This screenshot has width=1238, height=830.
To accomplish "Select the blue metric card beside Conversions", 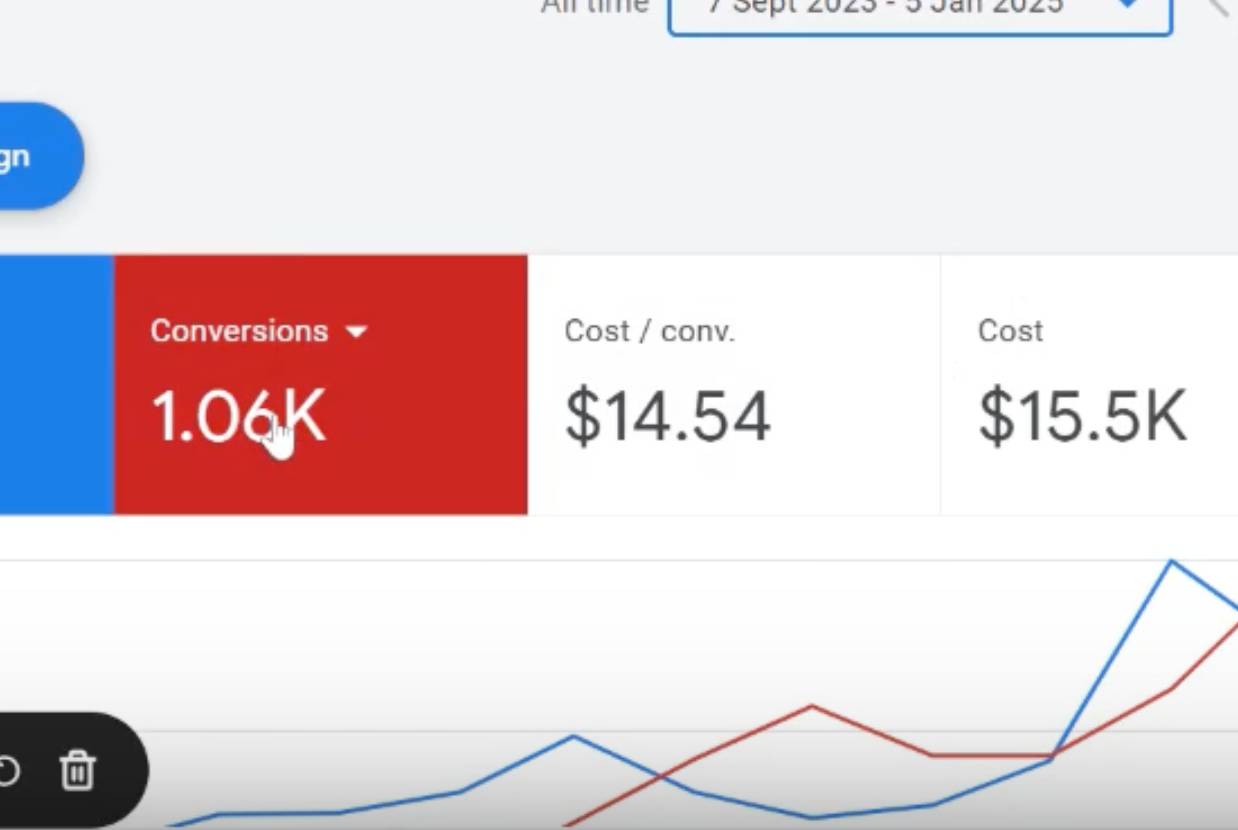I will pyautogui.click(x=57, y=385).
